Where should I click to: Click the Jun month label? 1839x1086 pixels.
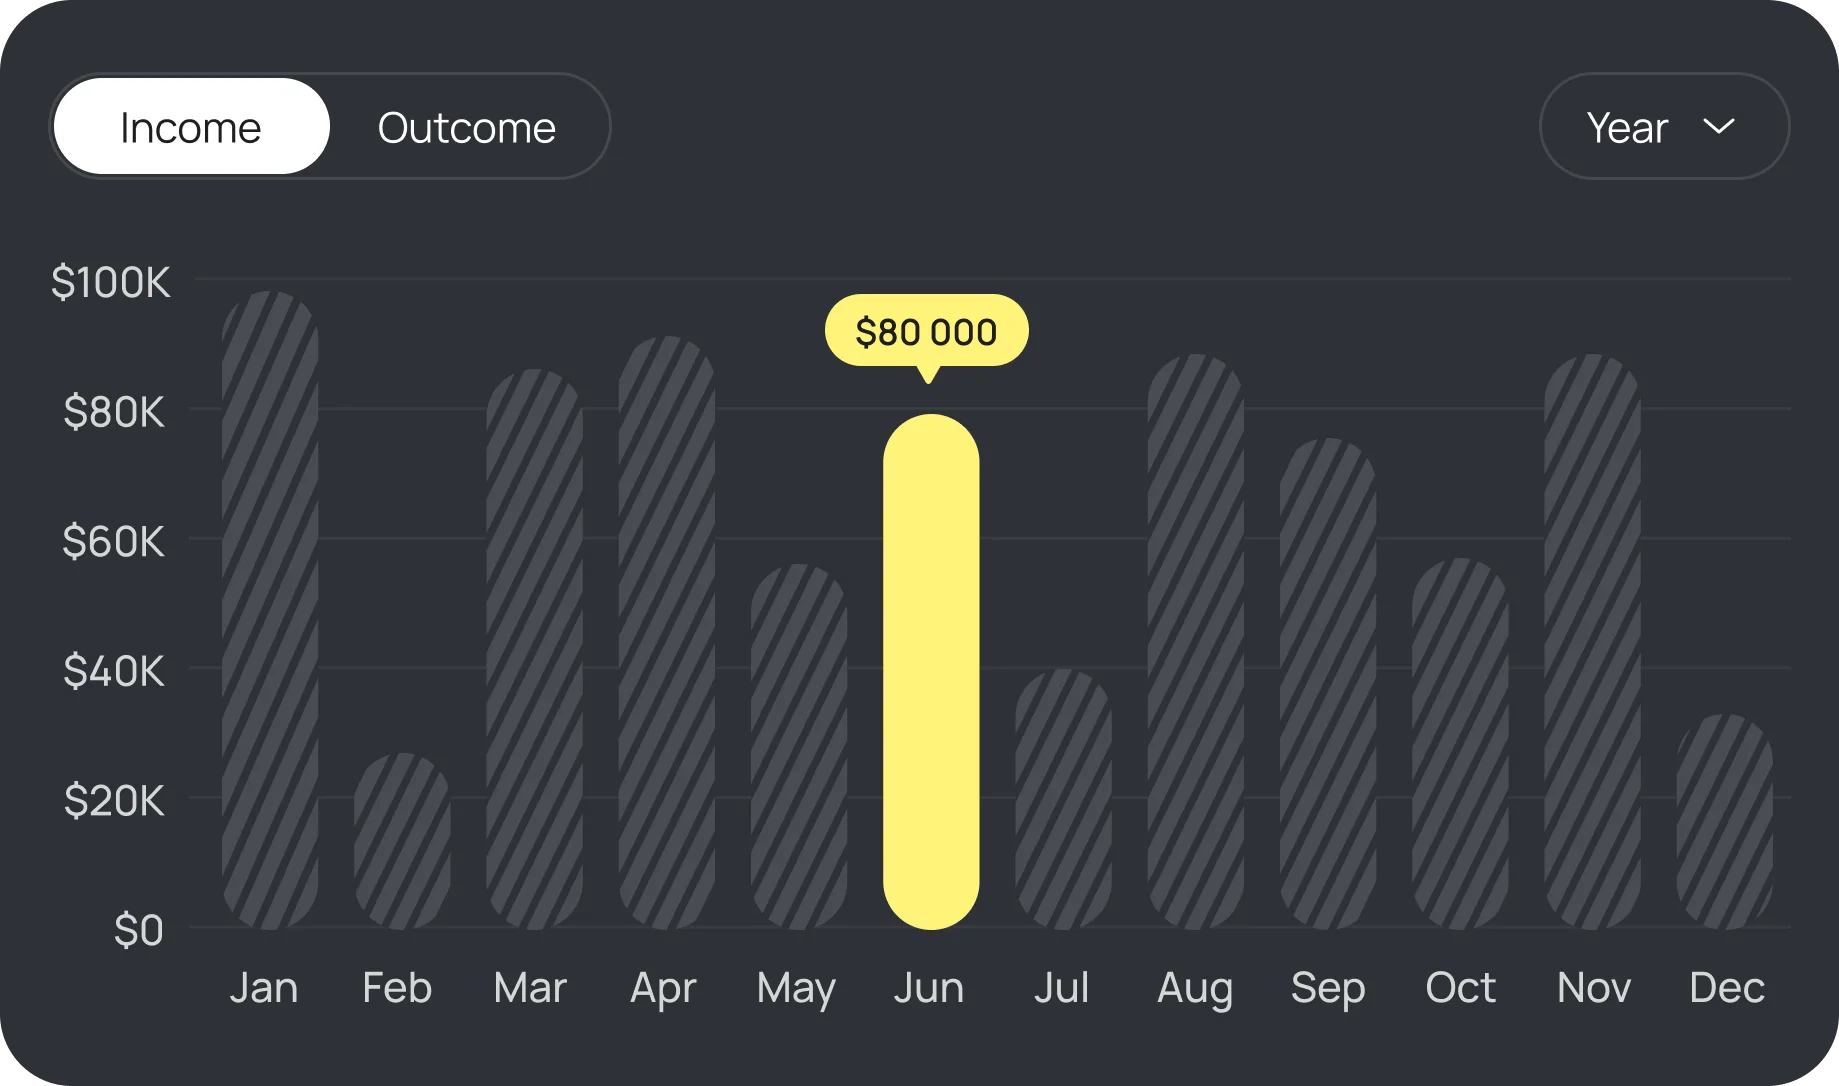pos(929,988)
